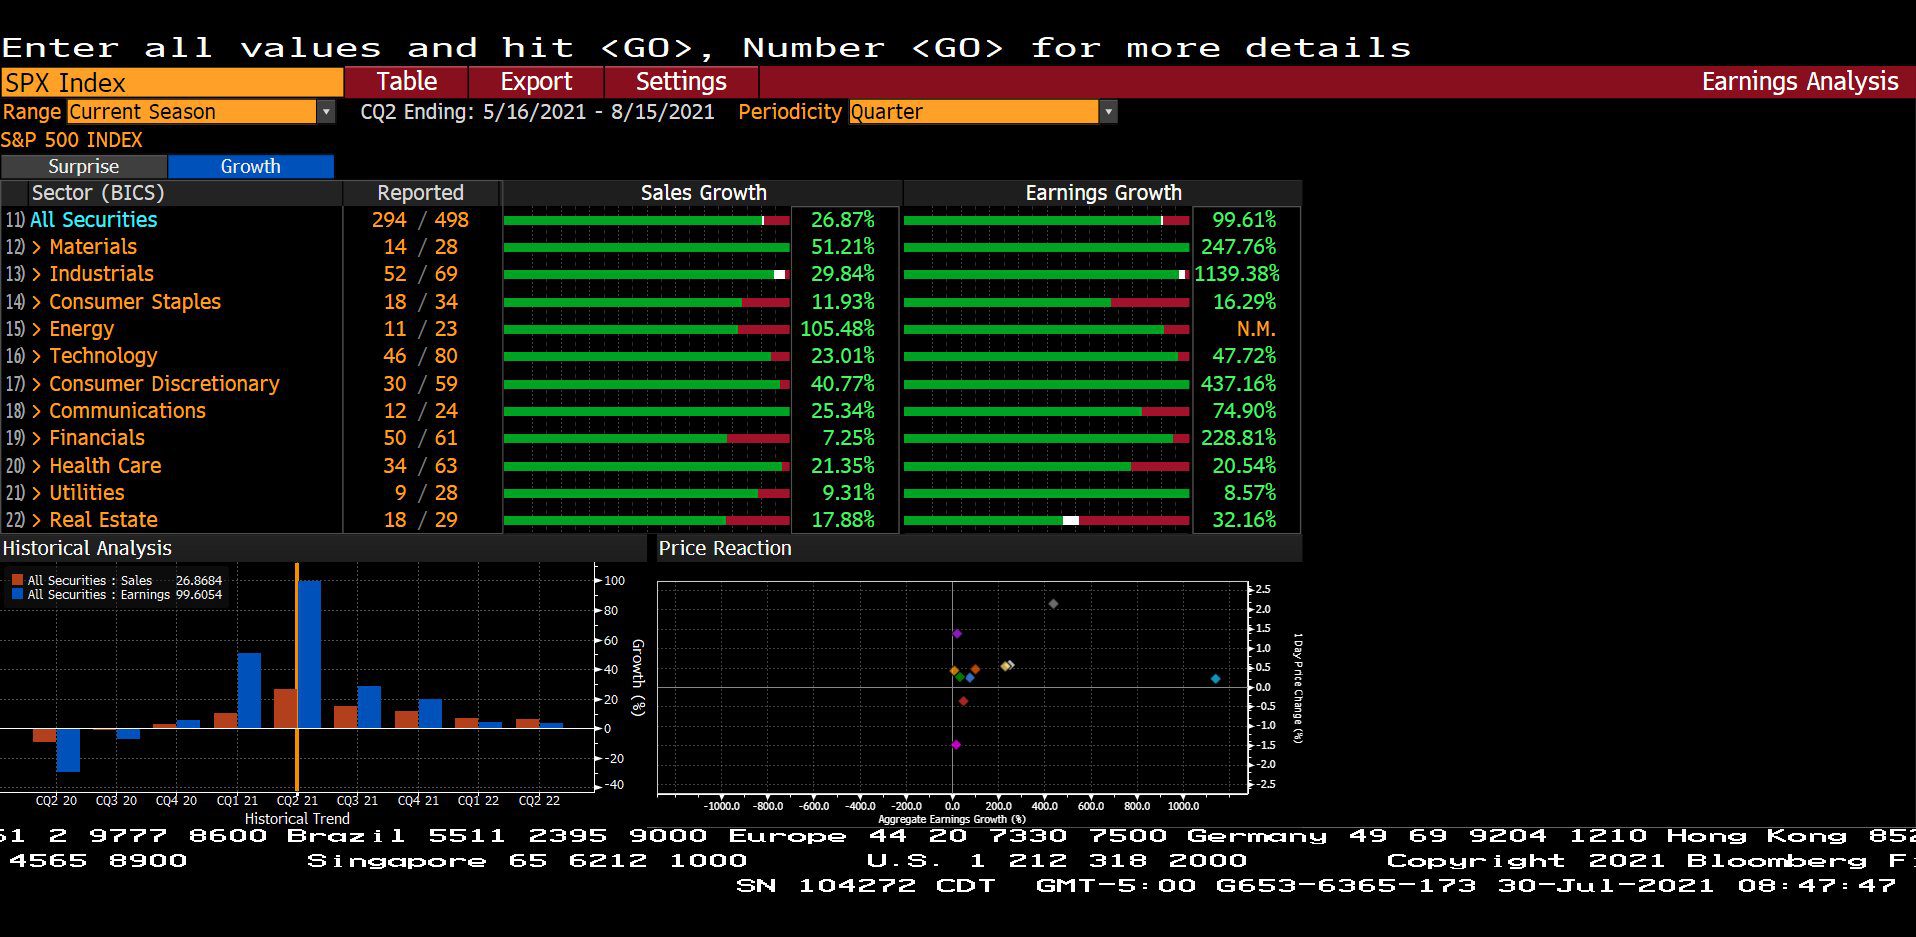The height and width of the screenshot is (937, 1916).
Task: Click the Technology sector sales growth bar
Action: pyautogui.click(x=647, y=356)
